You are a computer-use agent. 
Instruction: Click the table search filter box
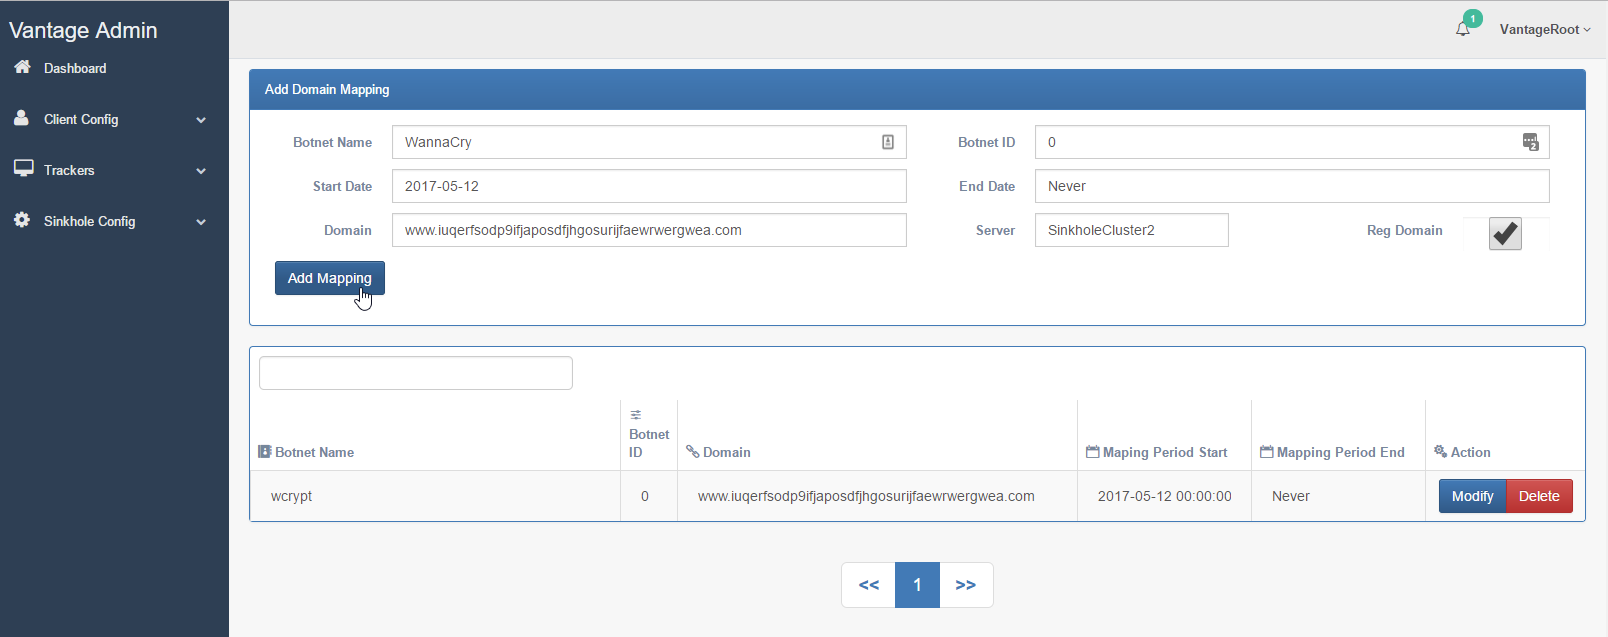click(x=416, y=373)
